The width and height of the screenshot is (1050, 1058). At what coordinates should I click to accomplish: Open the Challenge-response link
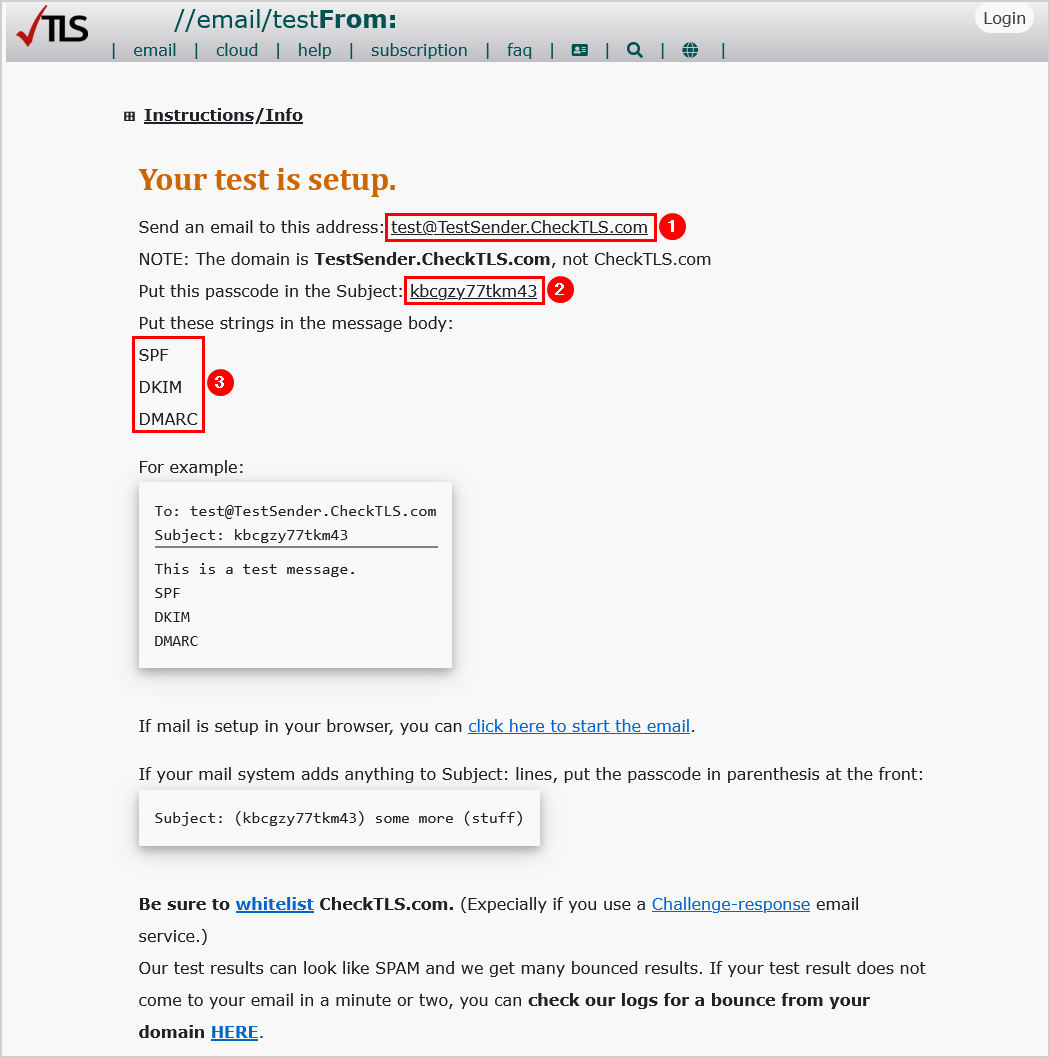(730, 904)
